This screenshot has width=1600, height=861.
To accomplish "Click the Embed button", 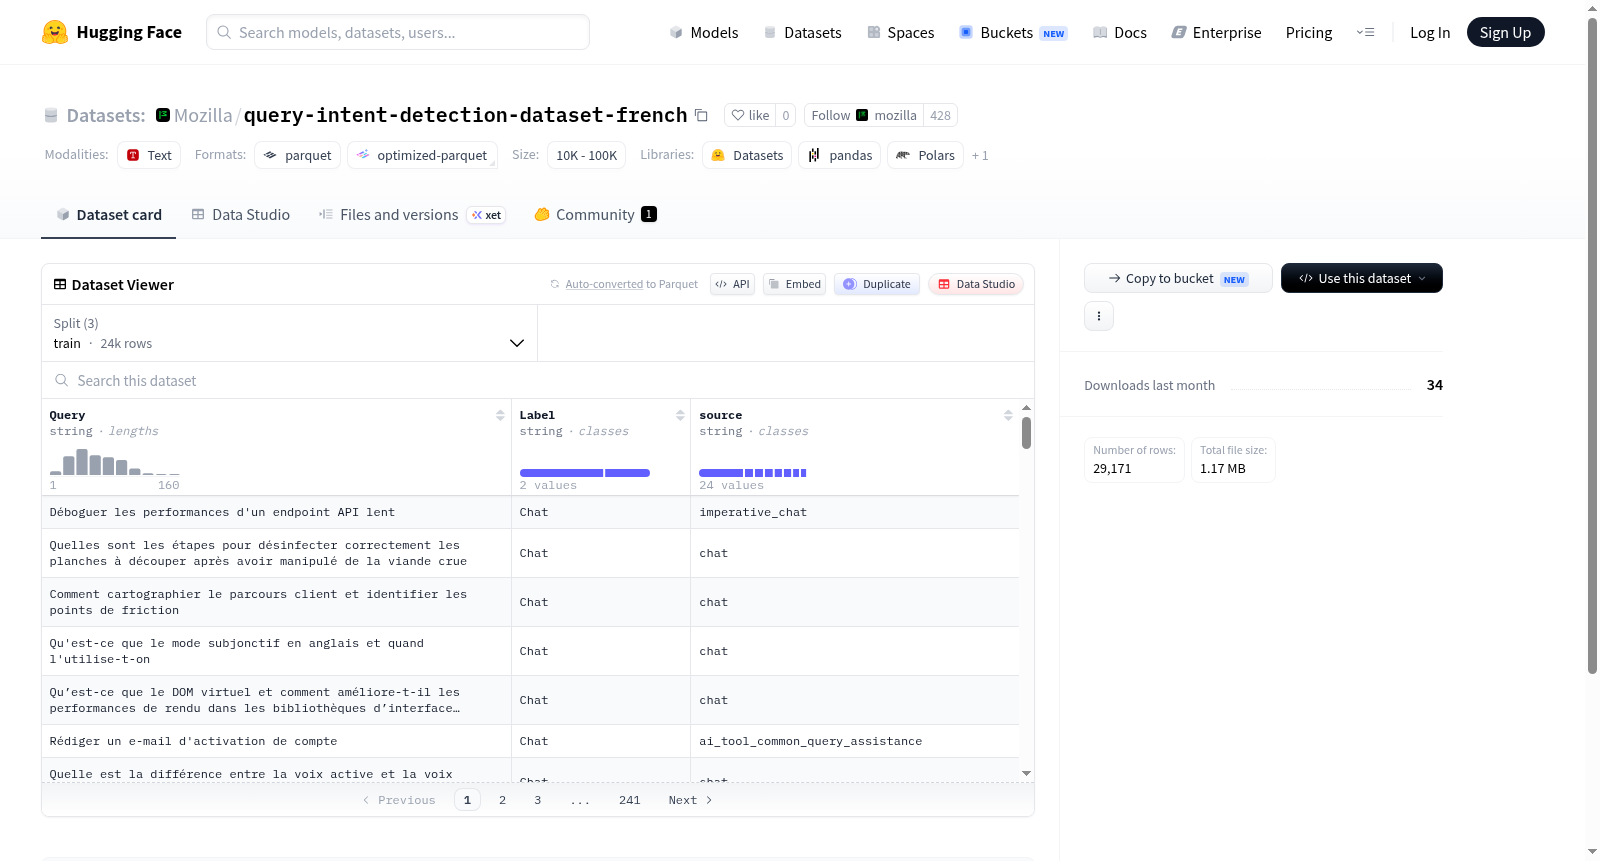I will click(794, 284).
